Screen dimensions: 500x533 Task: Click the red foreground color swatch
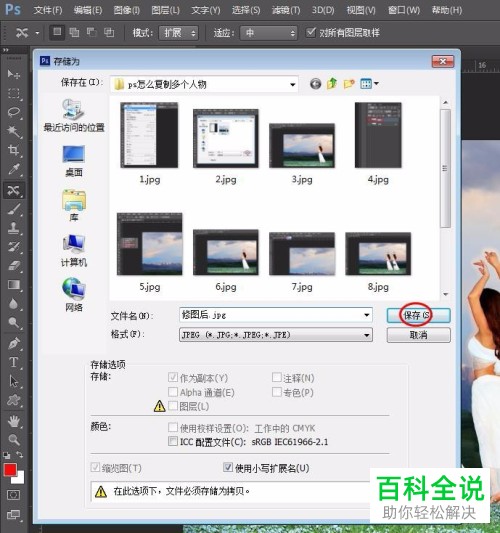click(x=10, y=470)
